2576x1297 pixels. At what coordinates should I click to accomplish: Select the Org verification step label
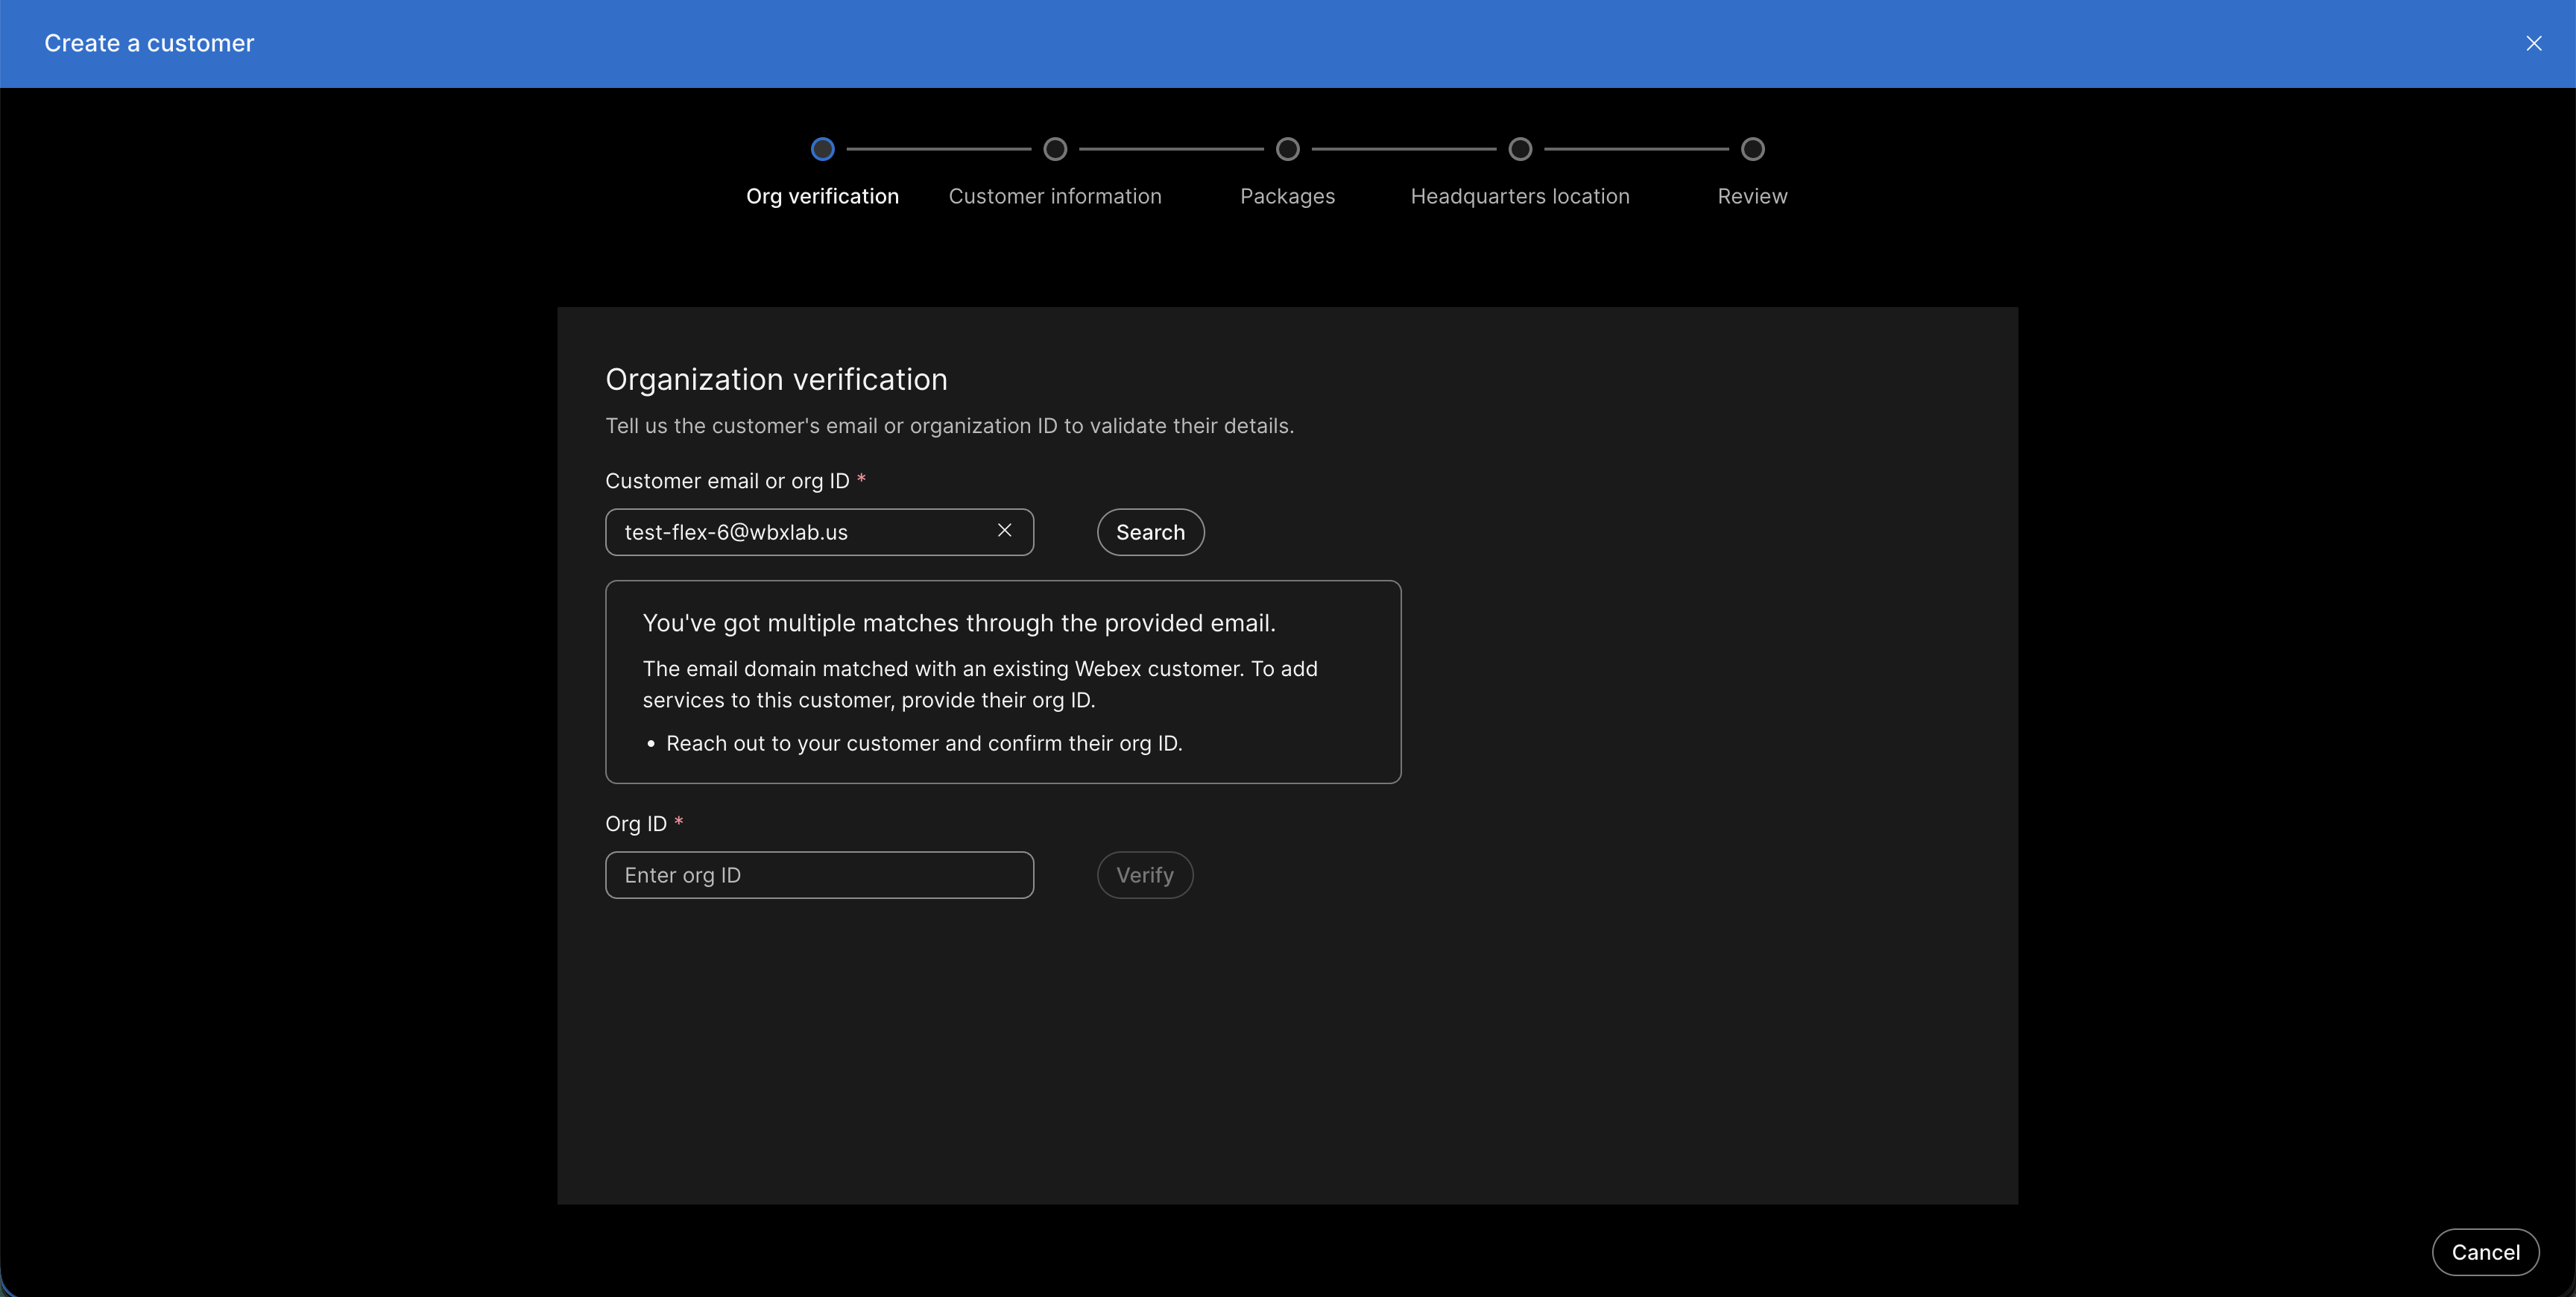pyautogui.click(x=822, y=196)
